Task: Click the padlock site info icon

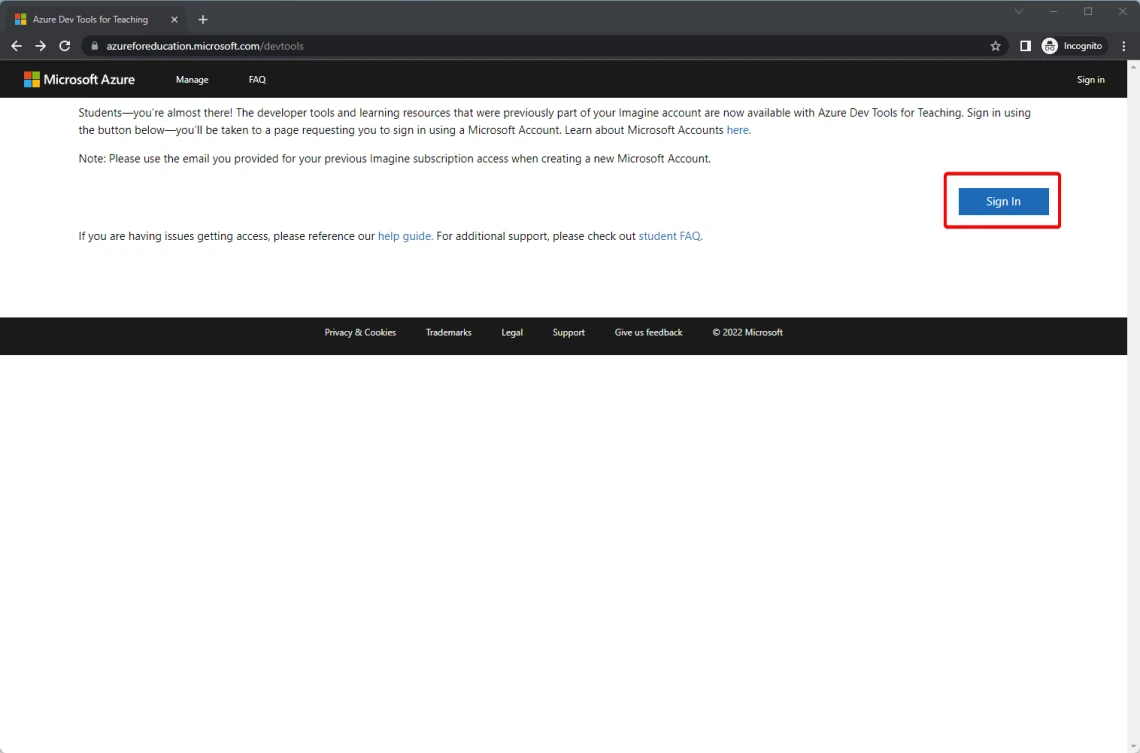Action: tap(94, 46)
